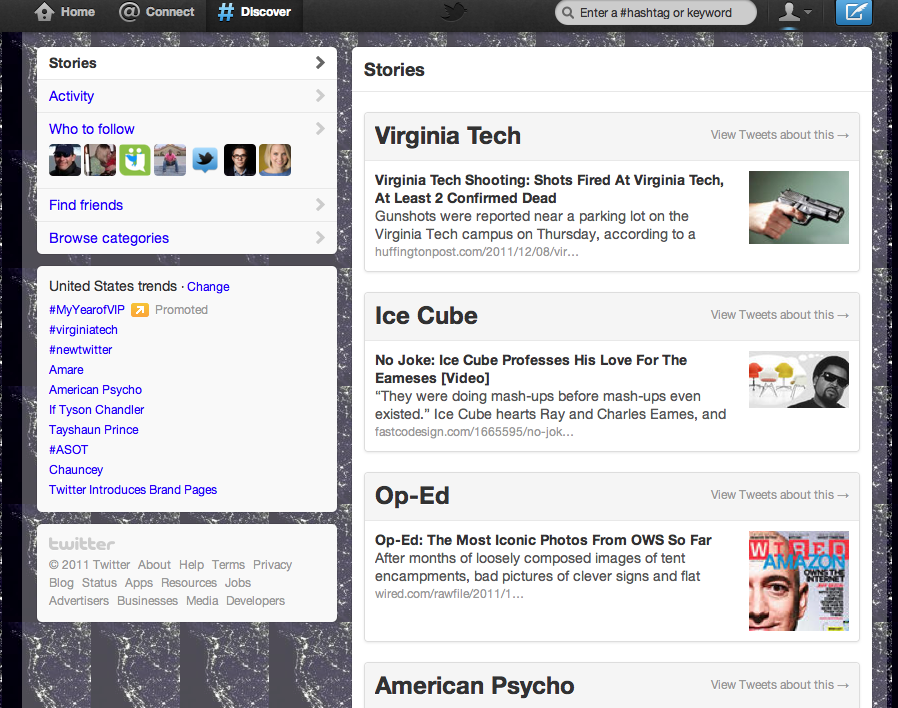
Task: Select the blonde woman avatar
Action: coord(275,160)
